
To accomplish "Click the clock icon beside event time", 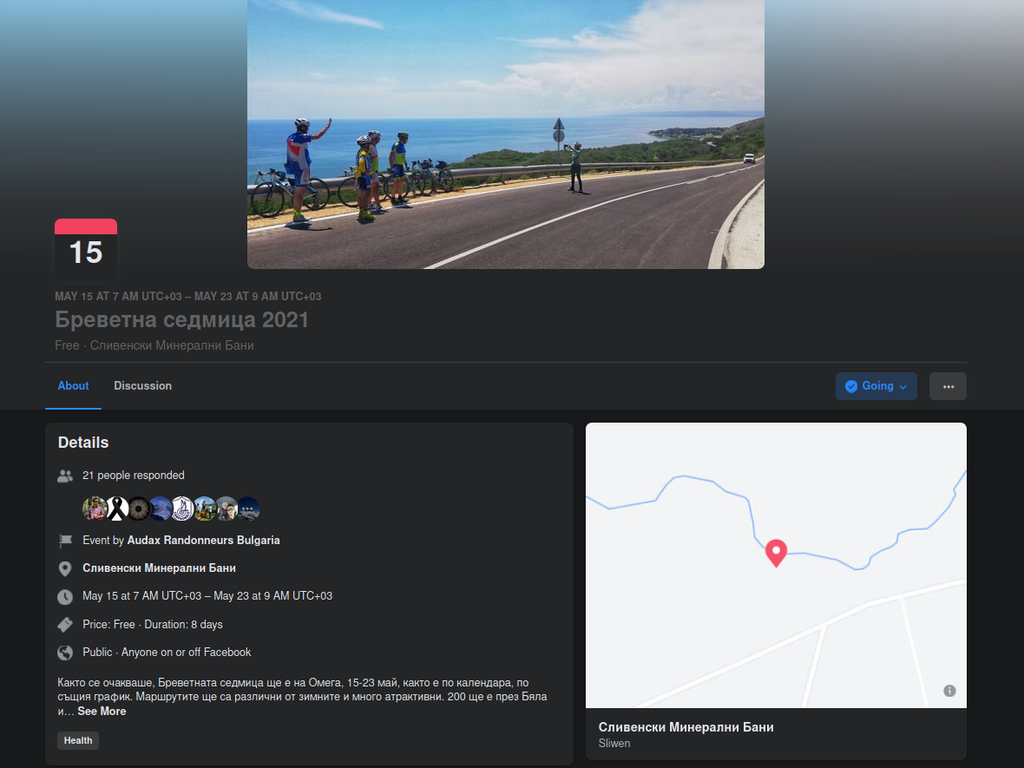I will point(65,597).
